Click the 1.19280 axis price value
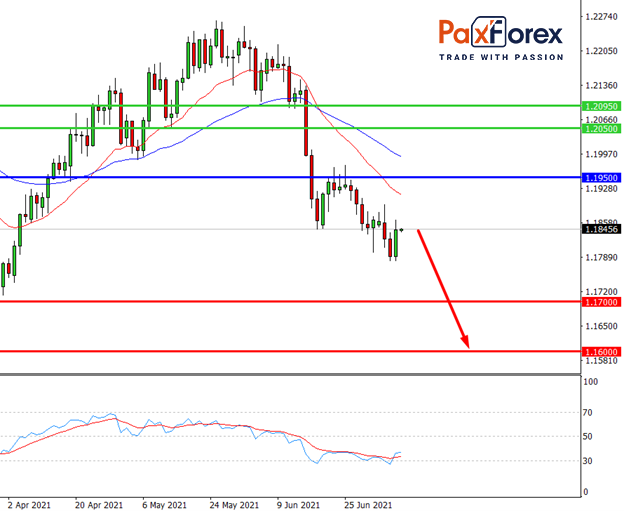Screen dimensions: 624x511 point(601,188)
